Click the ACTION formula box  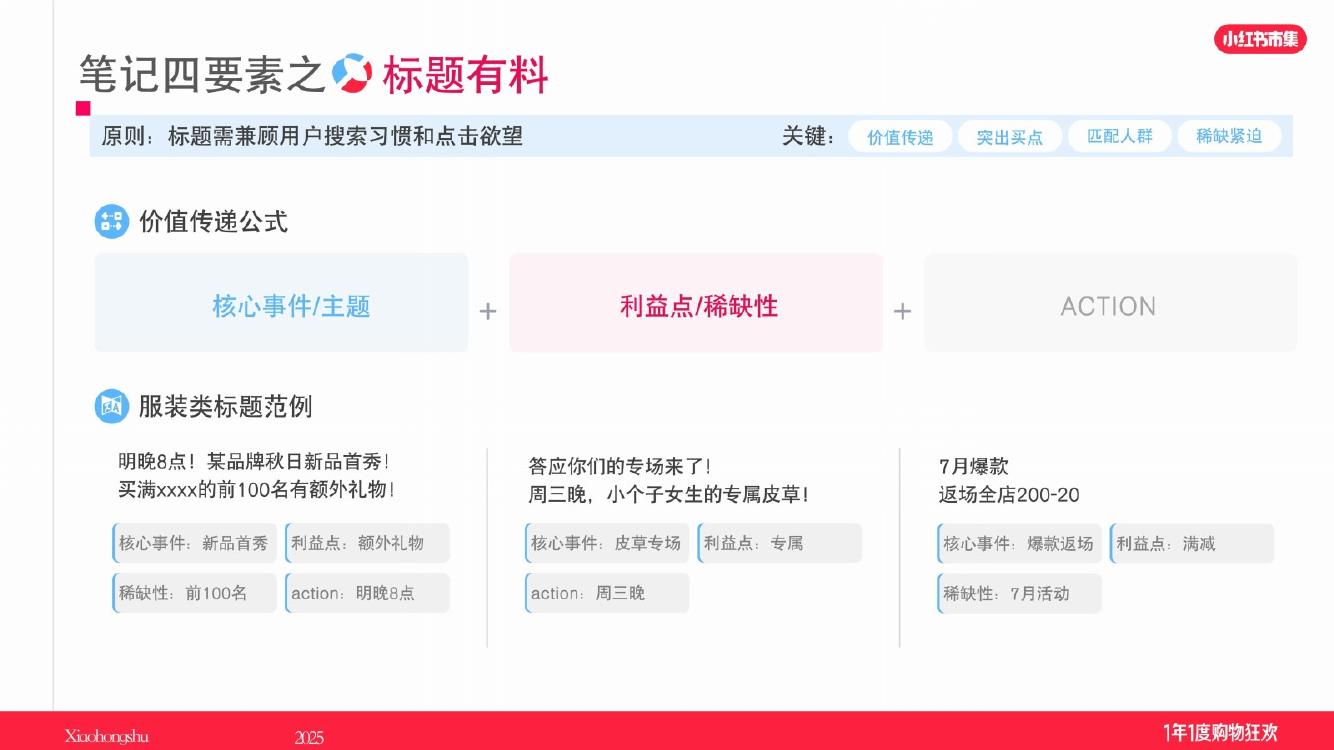click(x=1110, y=303)
